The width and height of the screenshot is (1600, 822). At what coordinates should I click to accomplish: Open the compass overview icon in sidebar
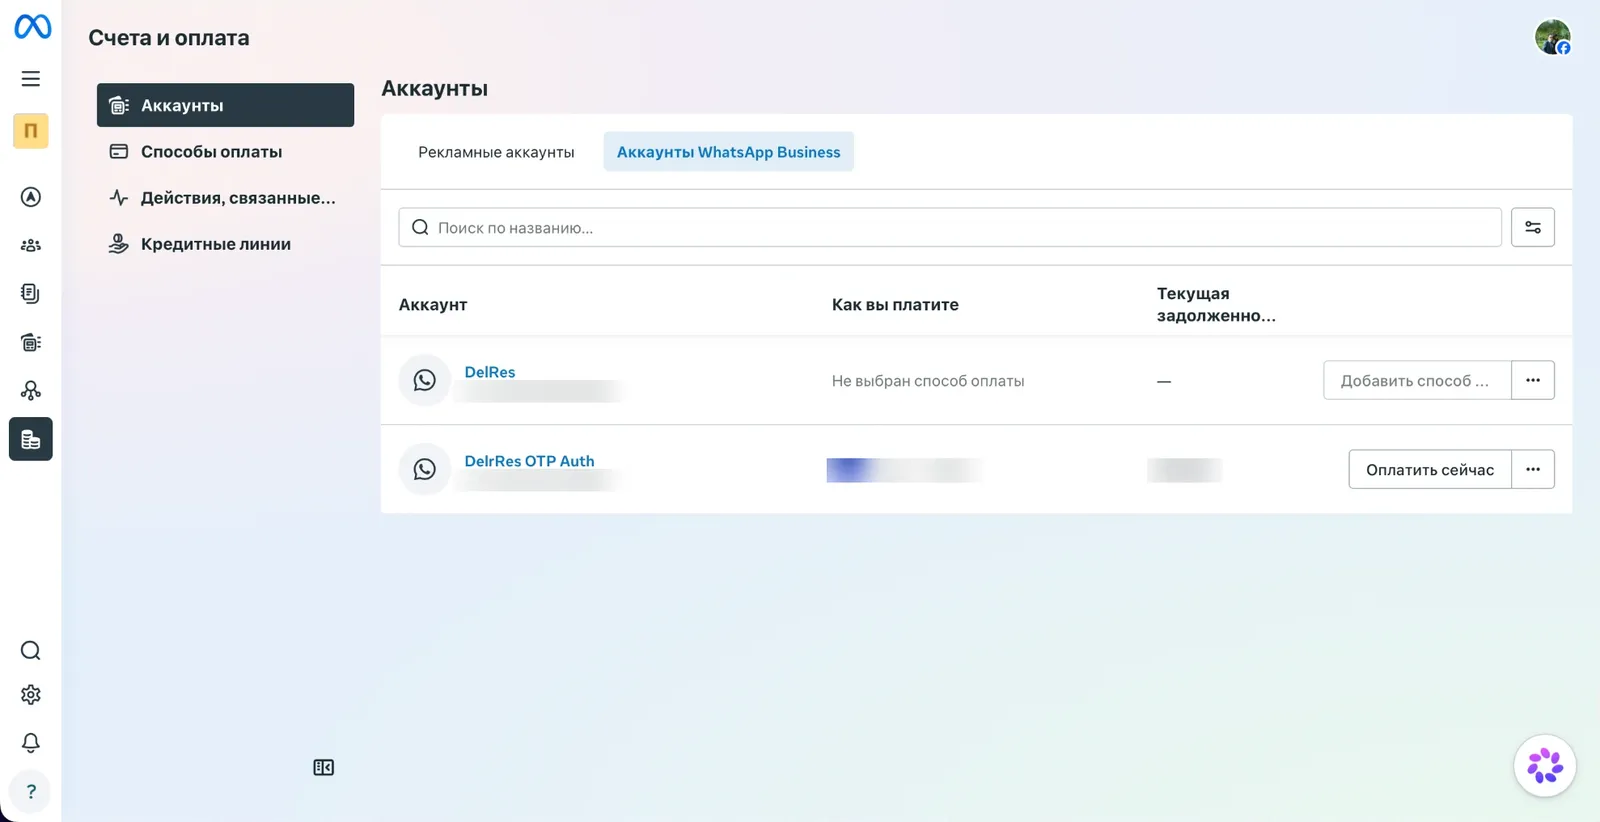pyautogui.click(x=31, y=197)
